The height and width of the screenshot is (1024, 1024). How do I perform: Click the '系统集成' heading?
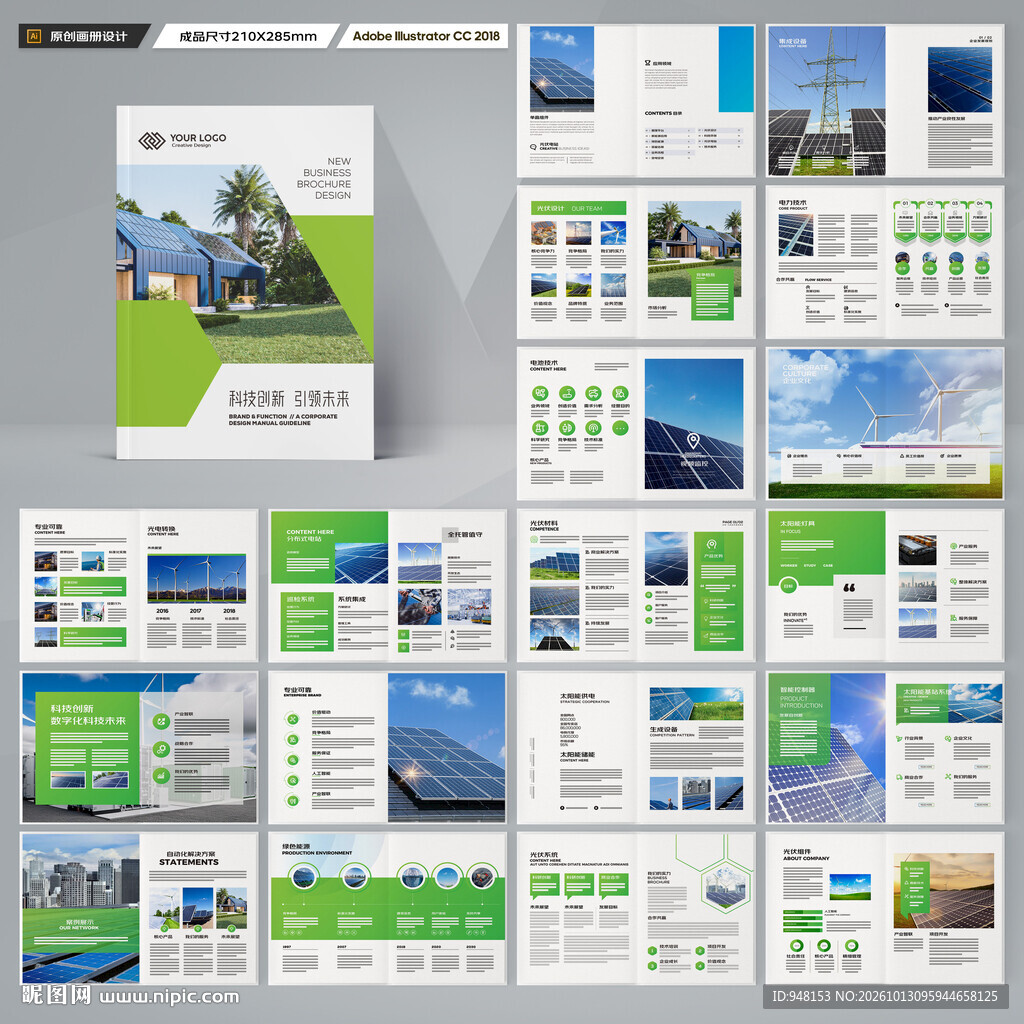[352, 599]
